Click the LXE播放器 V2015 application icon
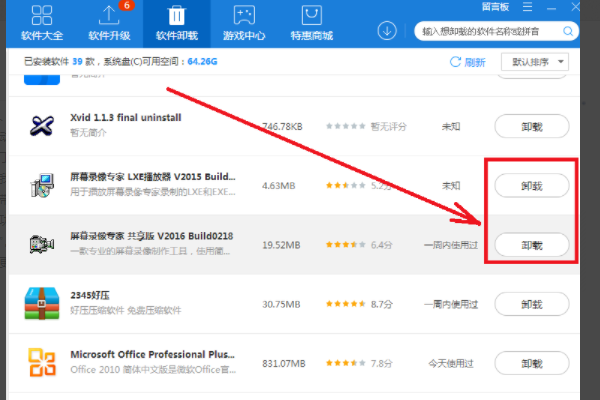This screenshot has height=400, width=600. coord(42,185)
